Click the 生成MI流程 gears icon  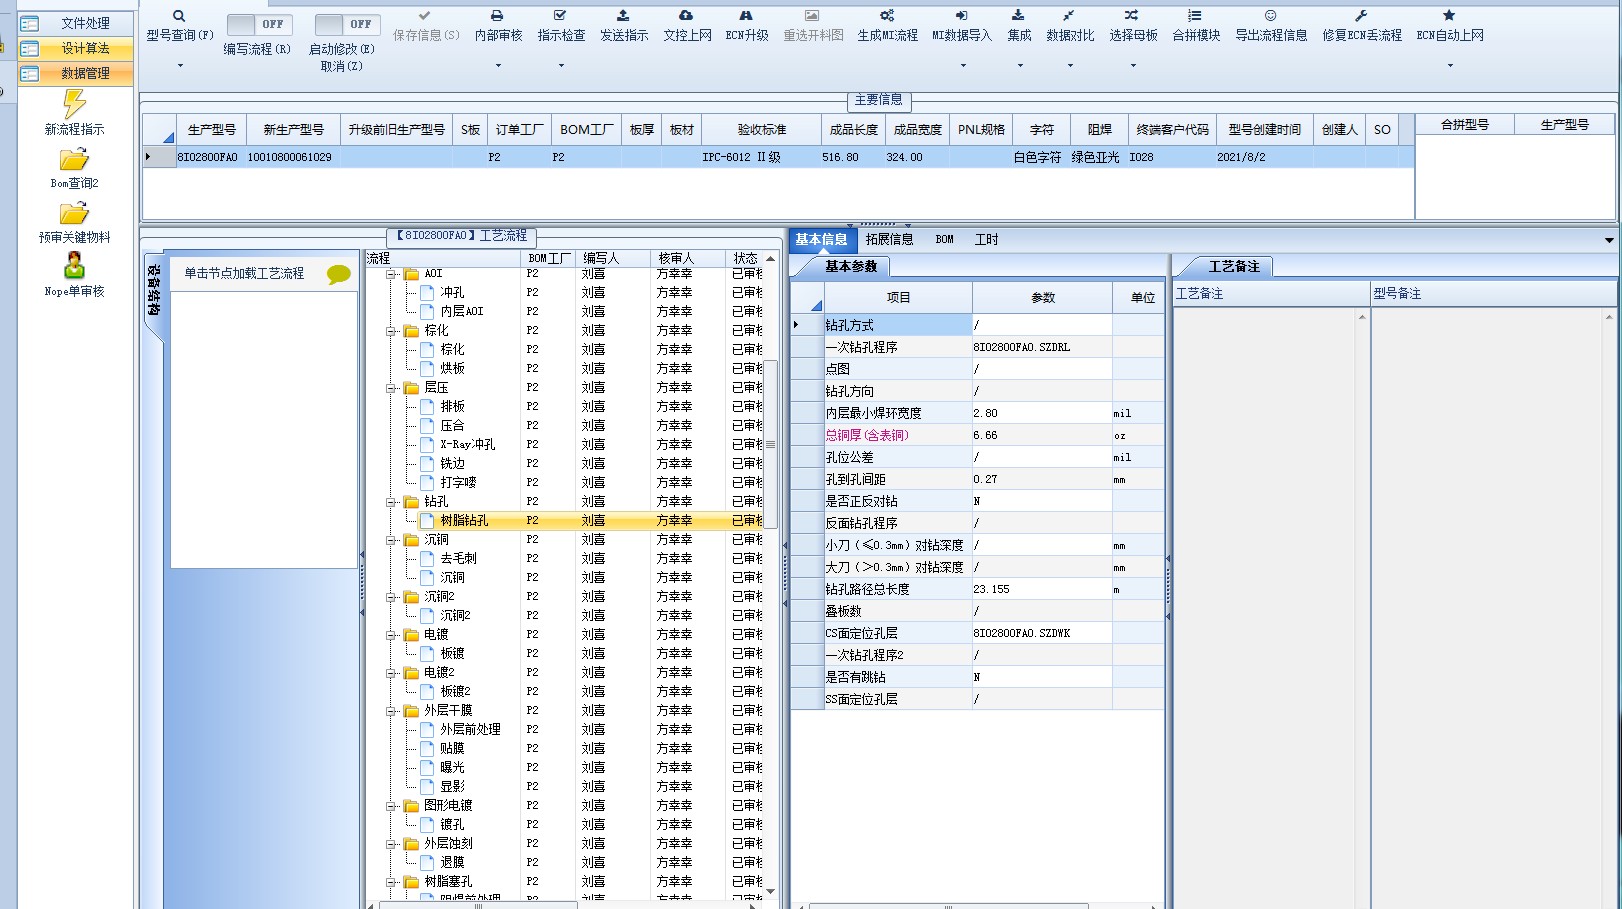pos(887,16)
